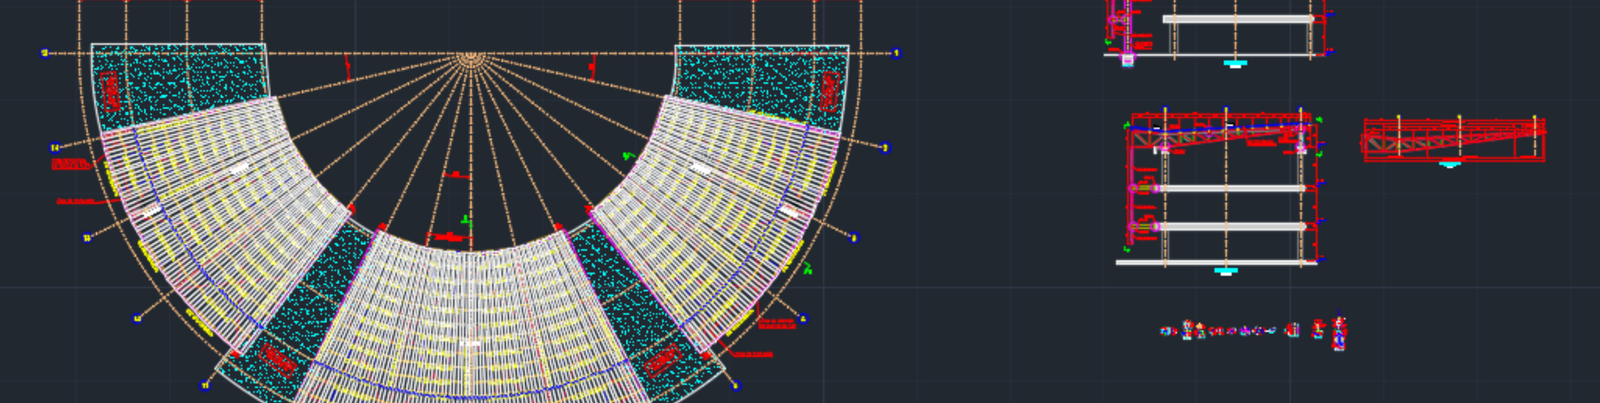This screenshot has width=1600, height=403.
Task: Click the yellow grid bubble at the left axis end
Action: [x=44, y=54]
